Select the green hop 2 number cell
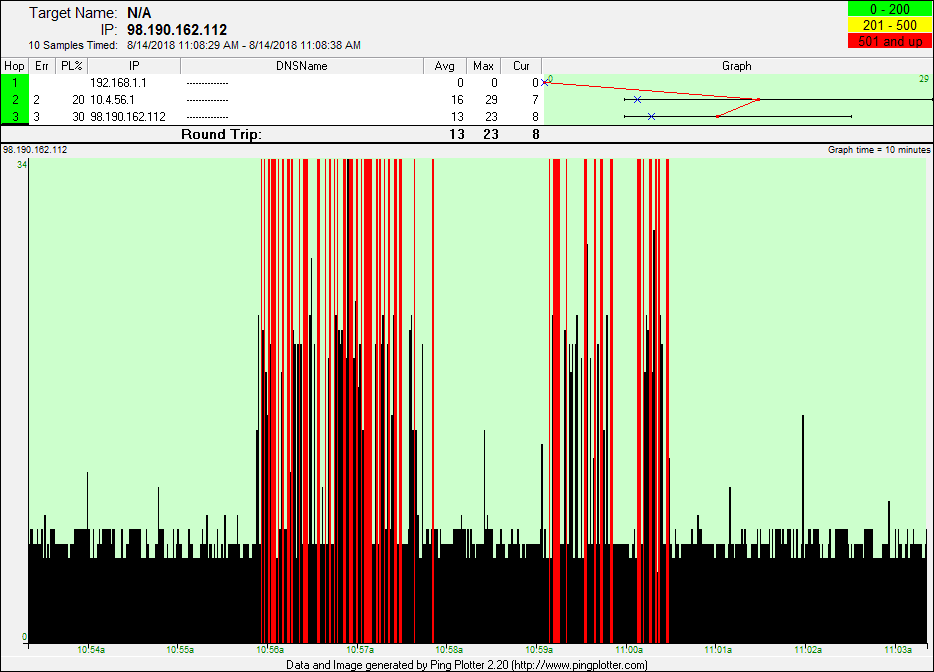The height and width of the screenshot is (672, 934). [14, 100]
